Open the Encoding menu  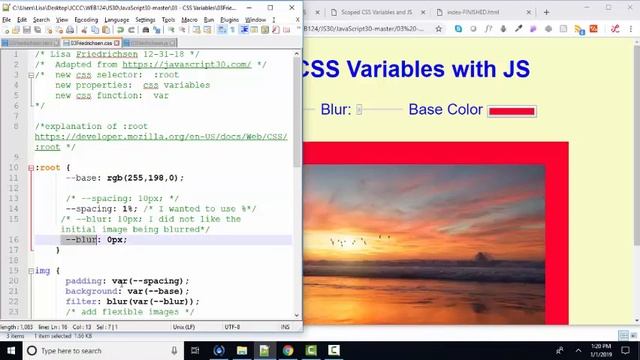click(x=86, y=20)
